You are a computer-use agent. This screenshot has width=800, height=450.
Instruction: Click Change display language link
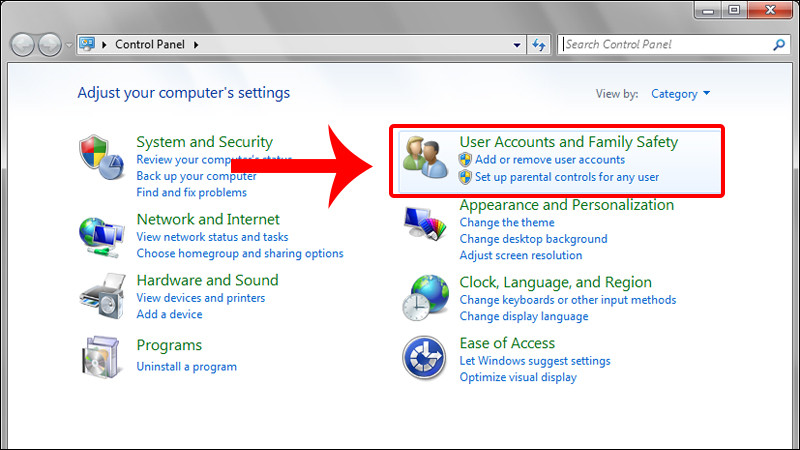coord(523,316)
